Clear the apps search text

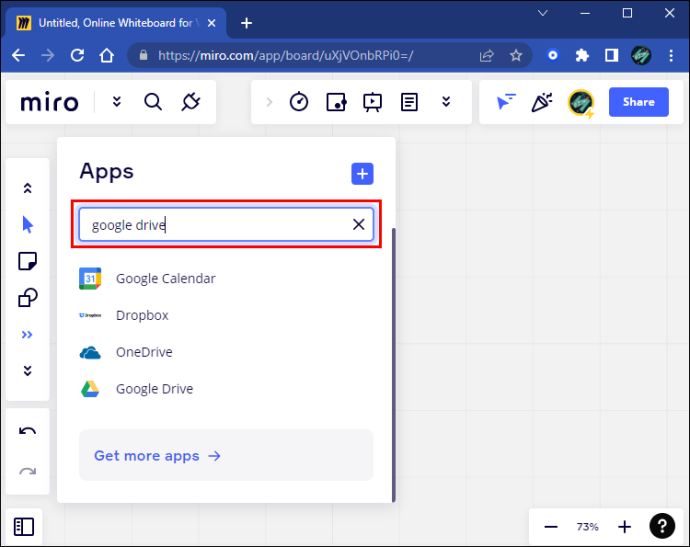pyautogui.click(x=359, y=224)
